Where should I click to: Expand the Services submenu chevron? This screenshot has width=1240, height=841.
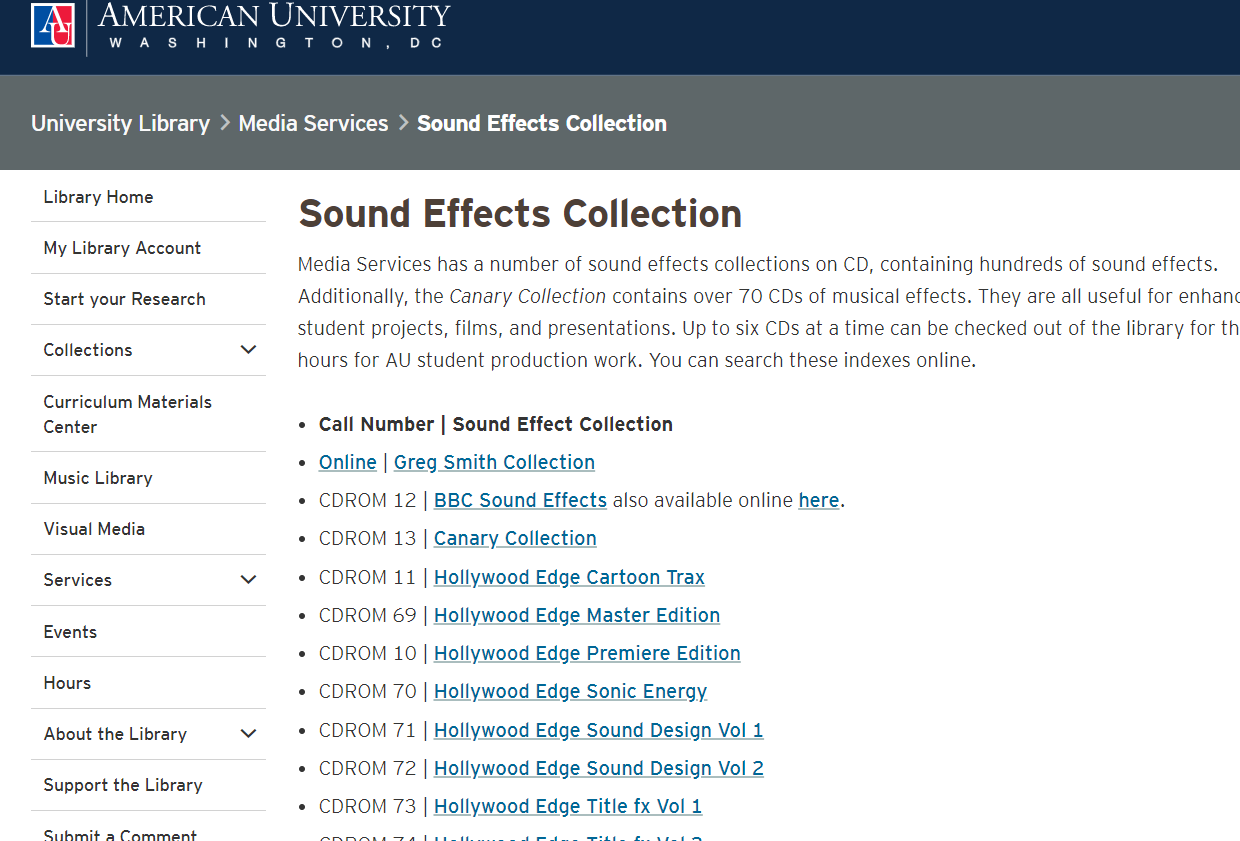coord(249,580)
